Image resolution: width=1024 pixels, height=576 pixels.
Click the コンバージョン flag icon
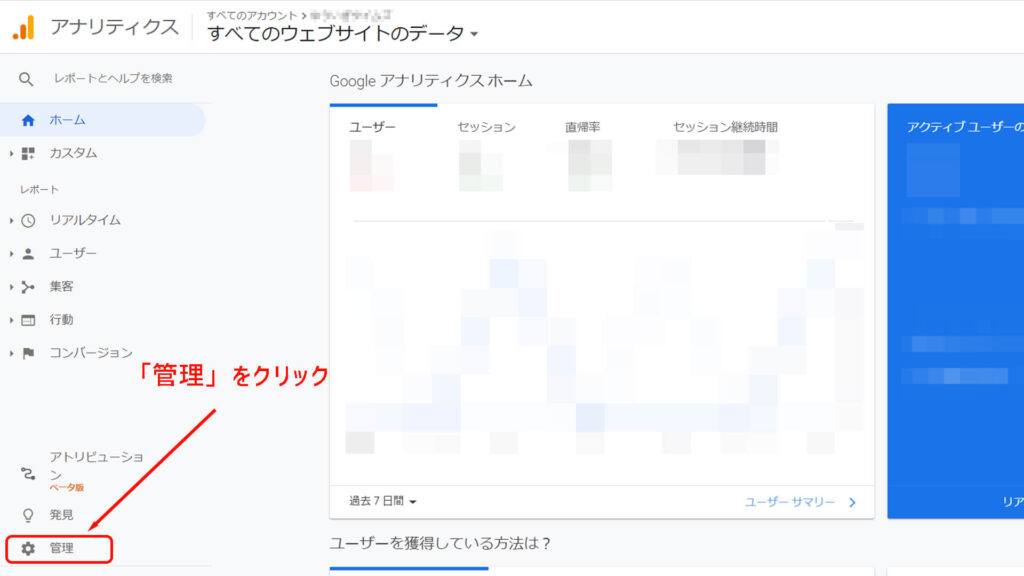tap(27, 353)
